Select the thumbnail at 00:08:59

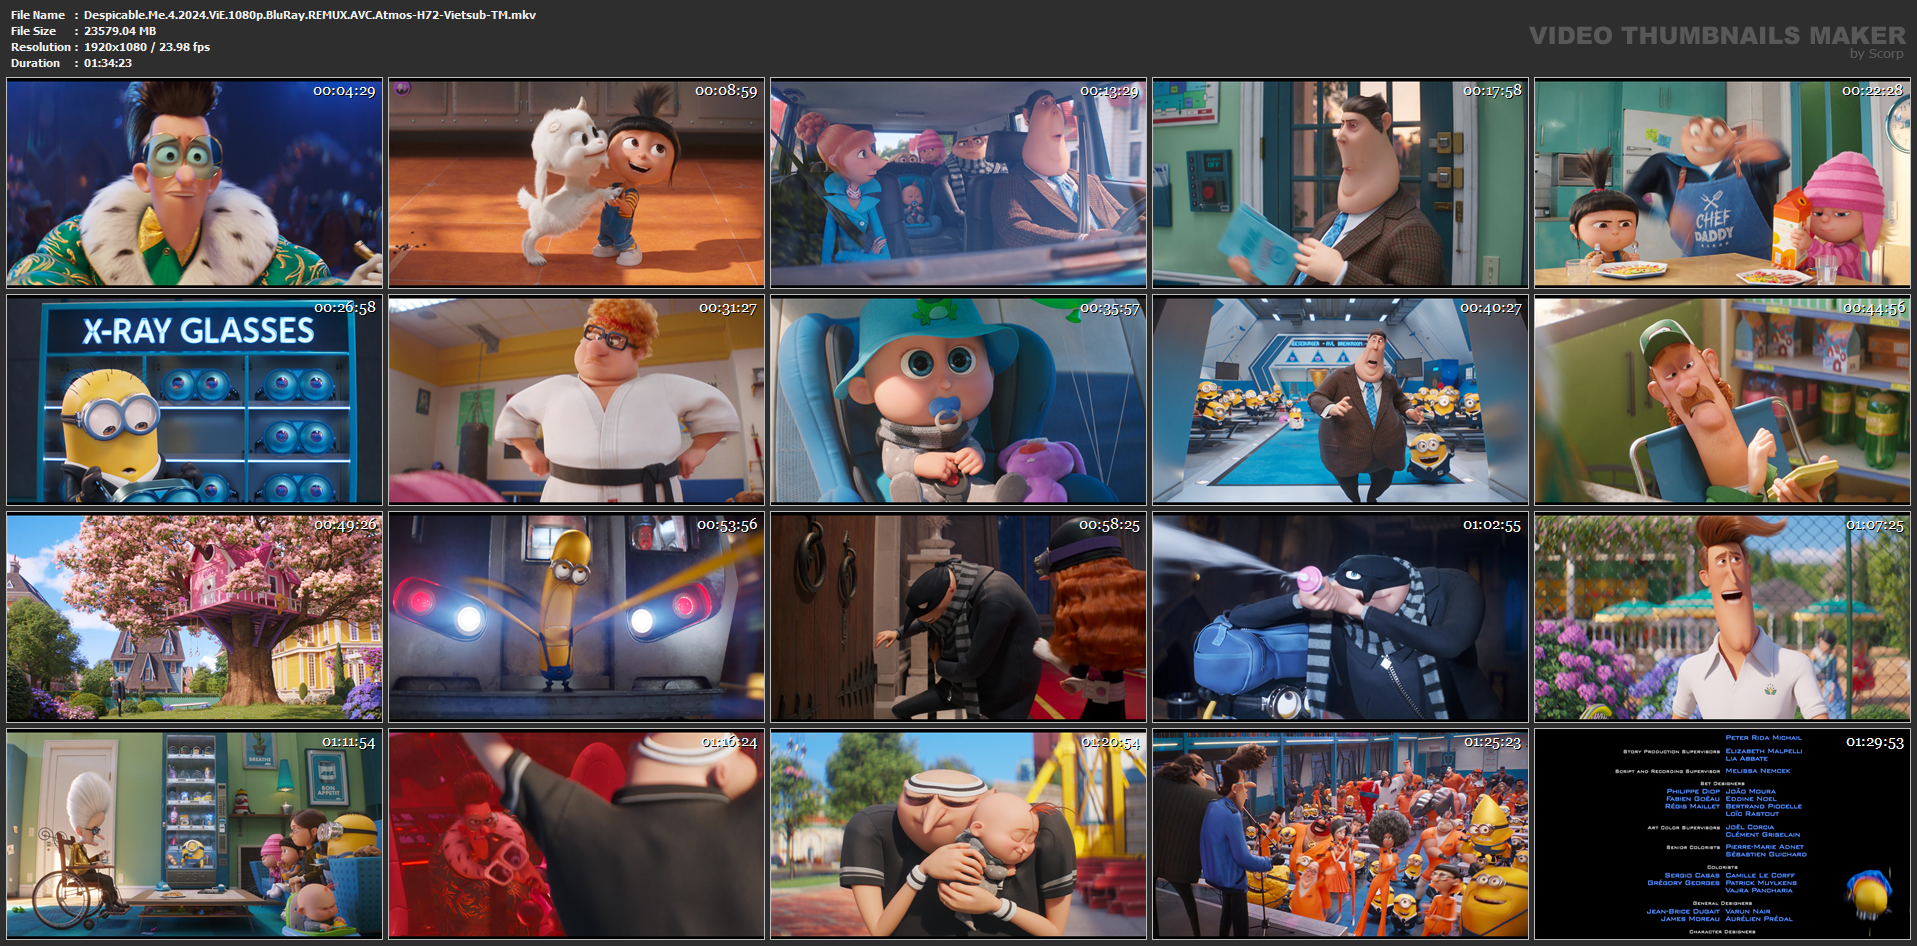pyautogui.click(x=577, y=184)
